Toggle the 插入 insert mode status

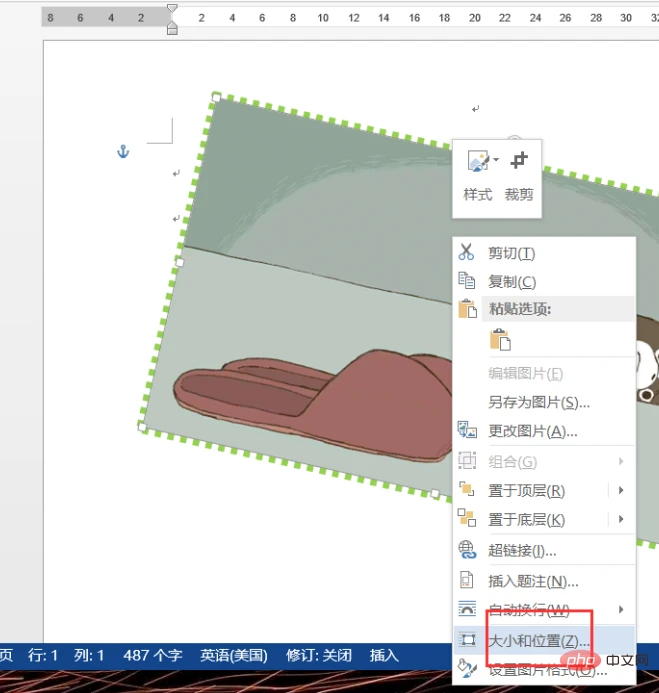[x=384, y=655]
